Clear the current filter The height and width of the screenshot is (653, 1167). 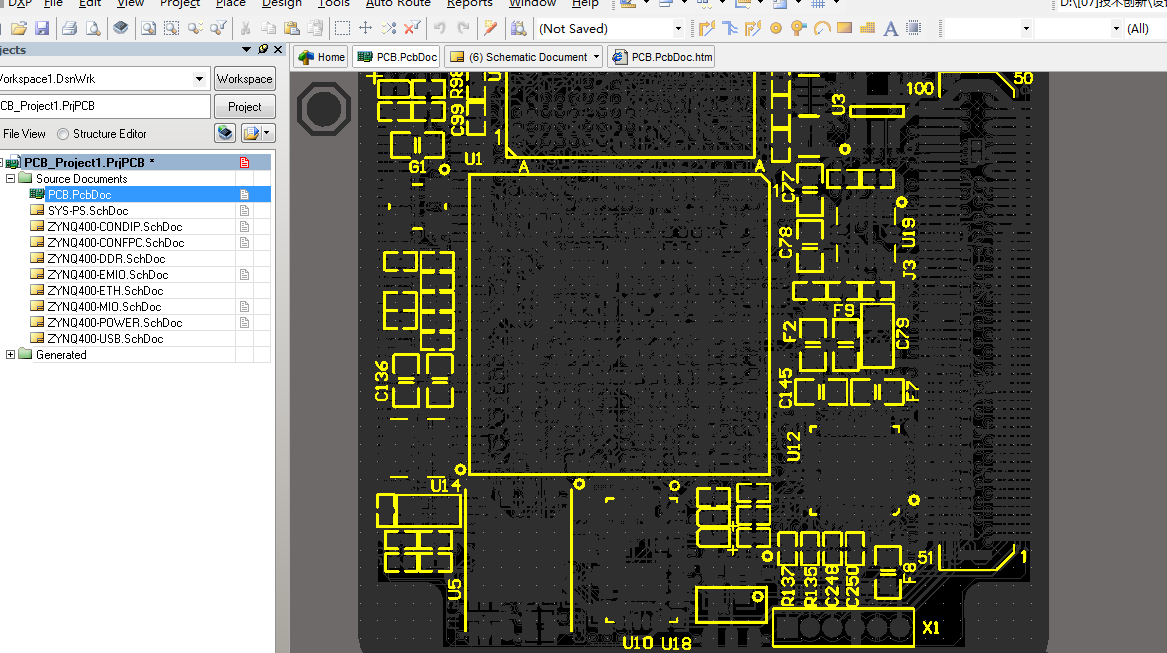412,28
